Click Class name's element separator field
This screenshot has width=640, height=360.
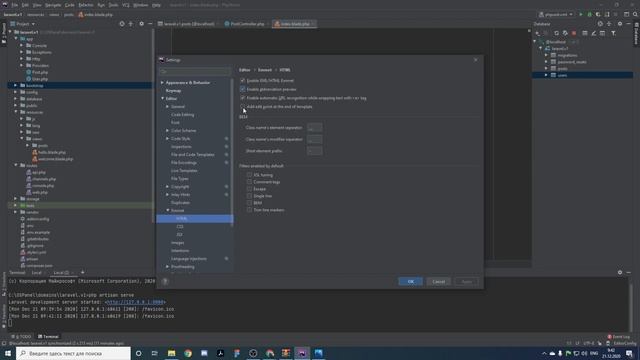[x=314, y=128]
